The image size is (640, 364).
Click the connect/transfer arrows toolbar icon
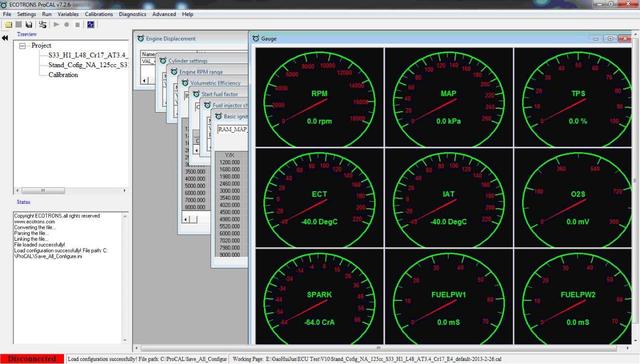pos(42,24)
